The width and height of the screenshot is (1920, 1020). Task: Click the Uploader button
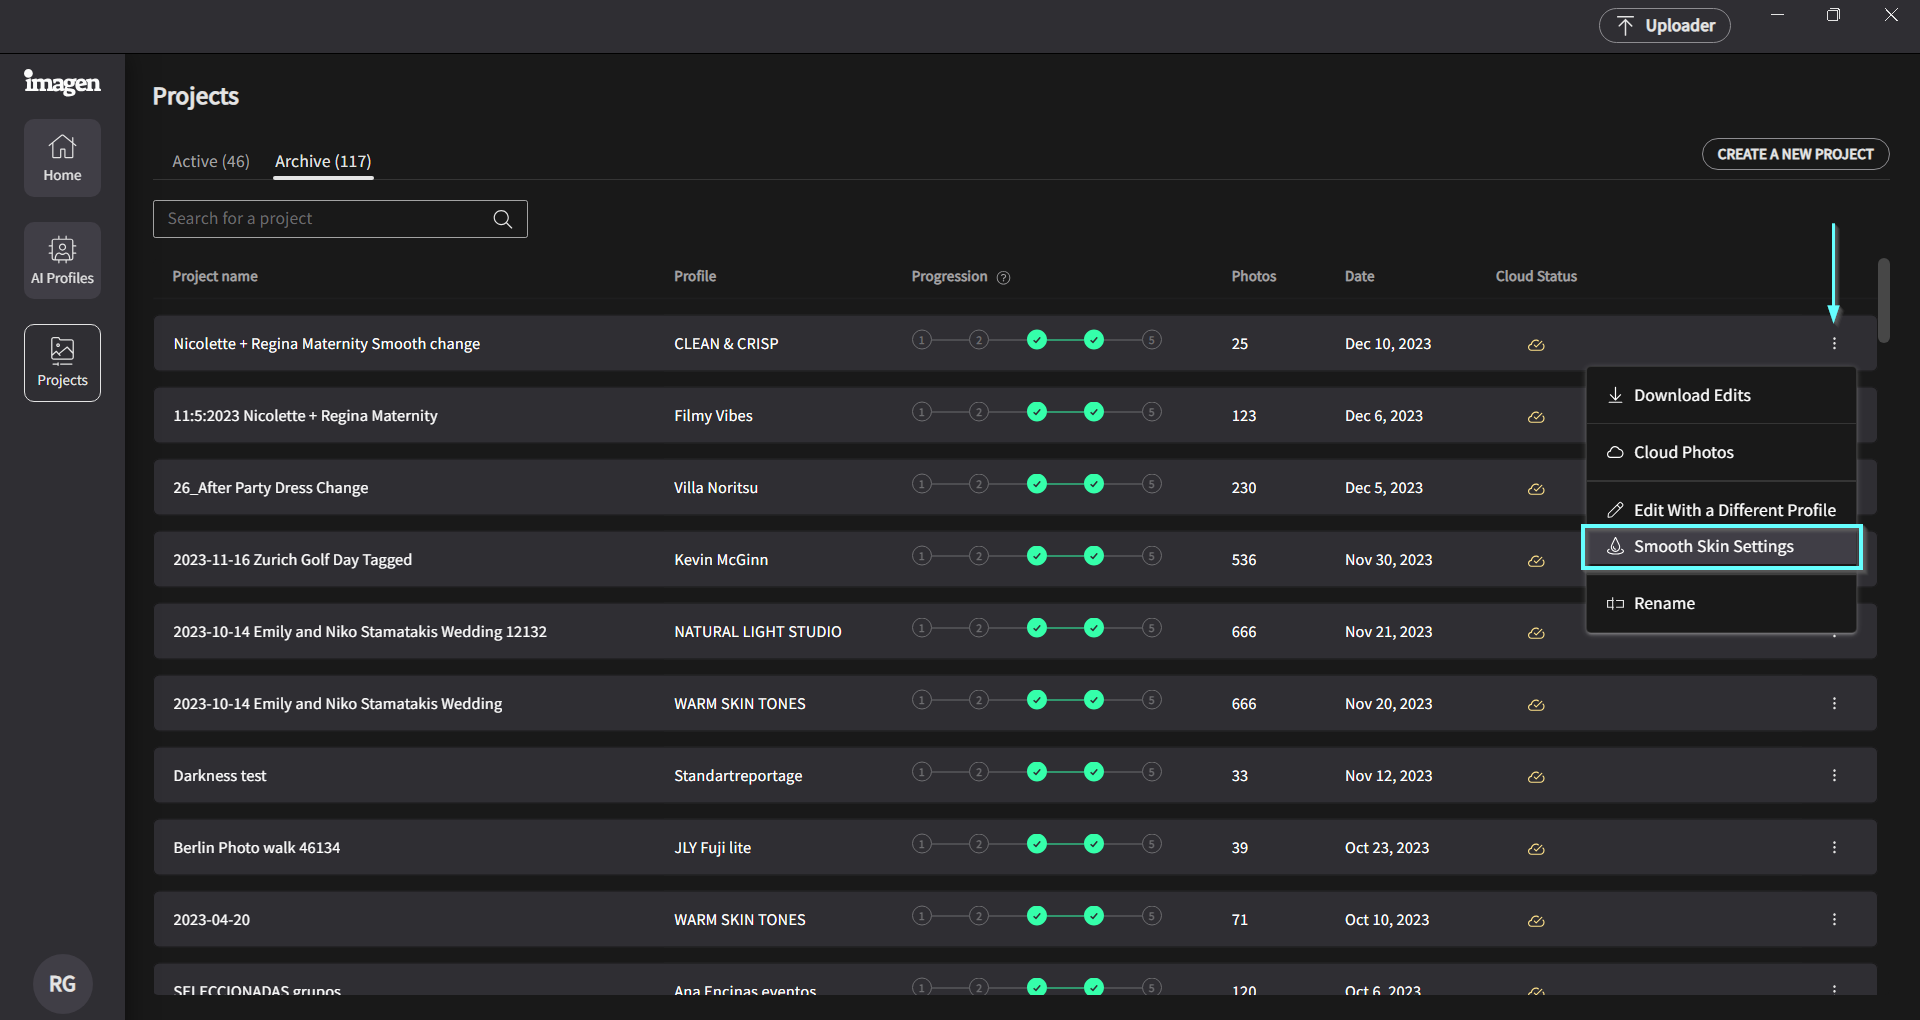[1664, 26]
